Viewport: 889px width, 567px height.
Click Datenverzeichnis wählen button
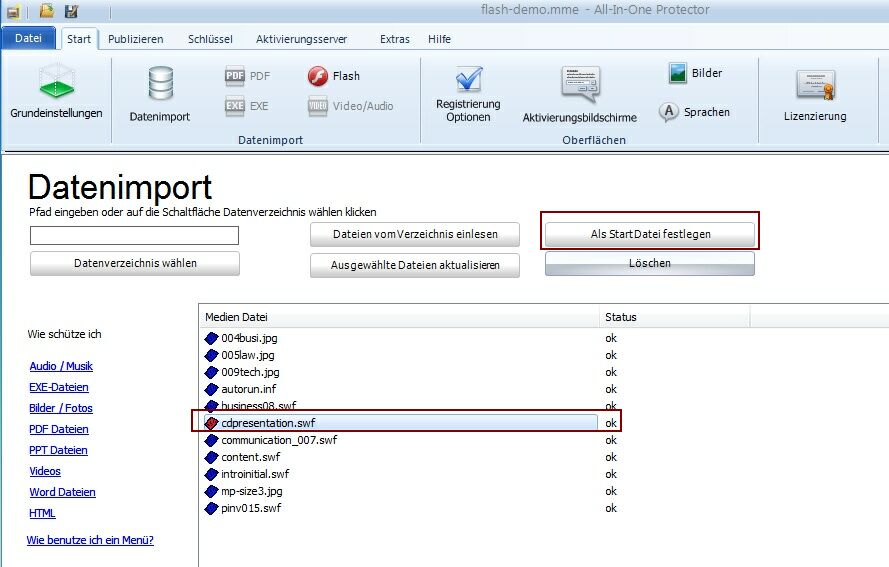135,263
